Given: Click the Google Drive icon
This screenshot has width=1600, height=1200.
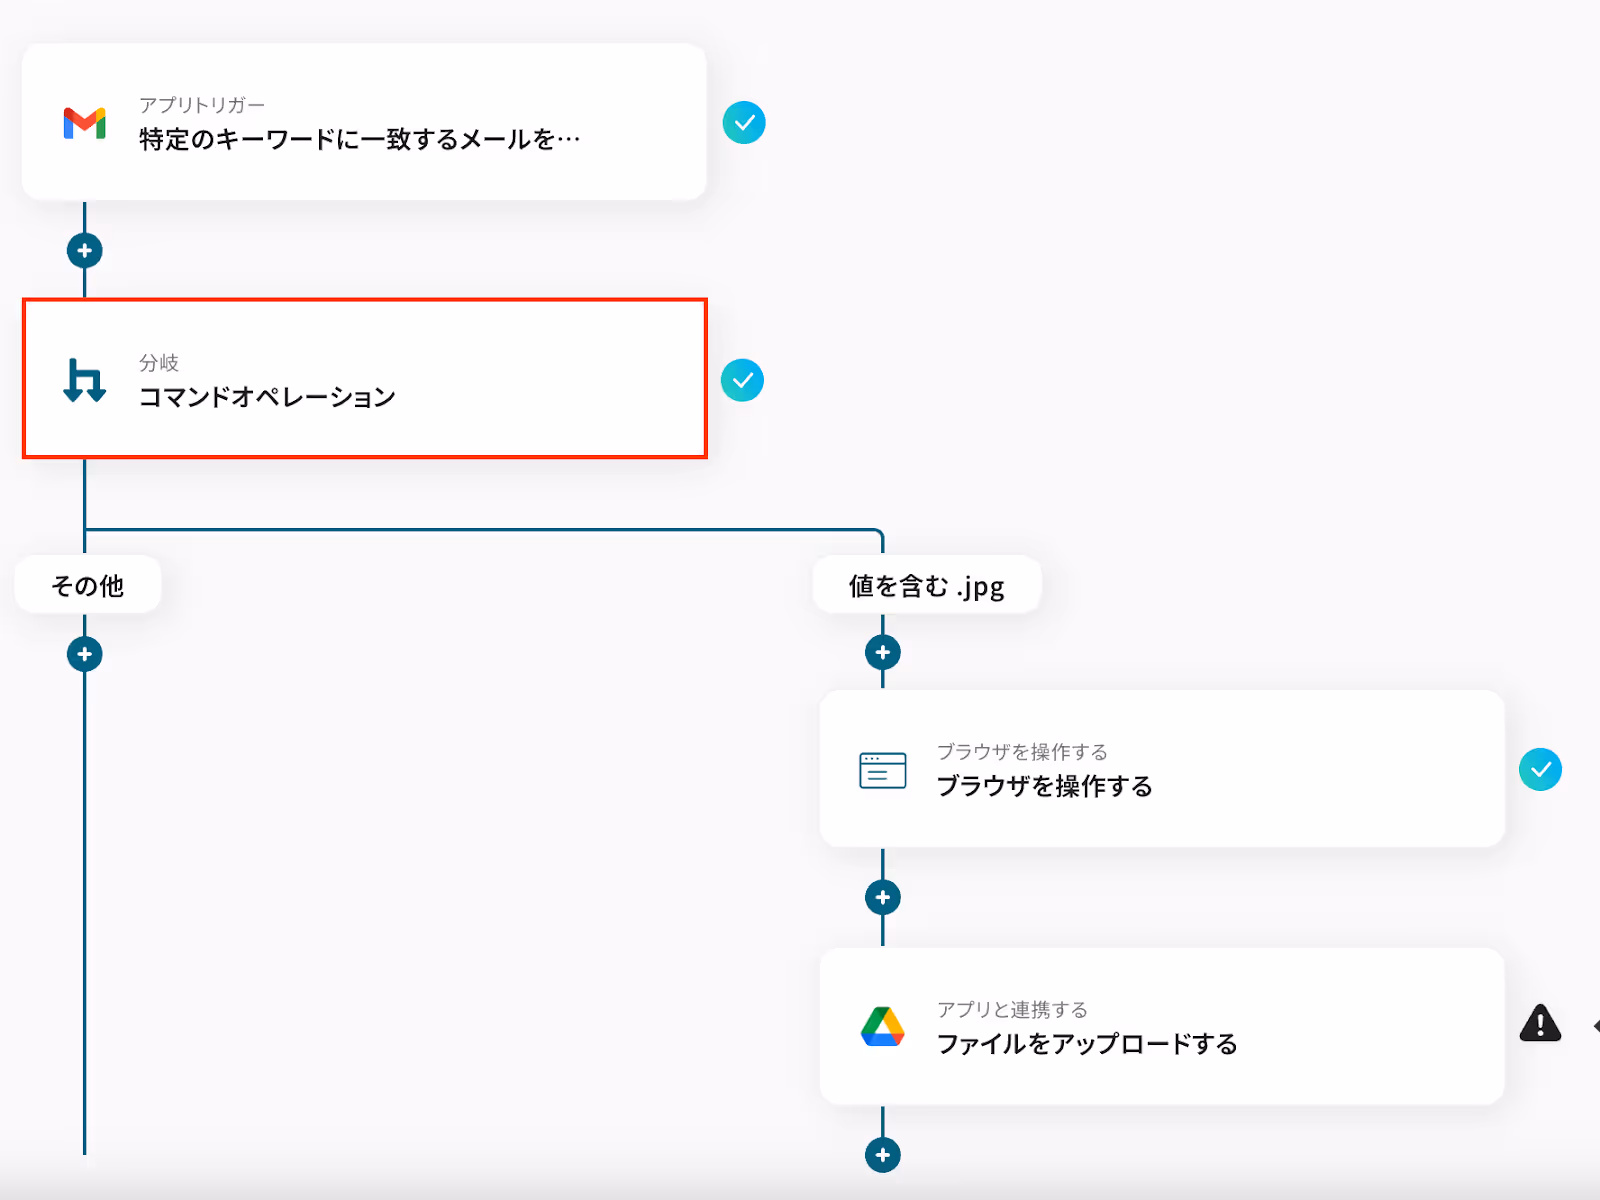Looking at the screenshot, I should [883, 1027].
